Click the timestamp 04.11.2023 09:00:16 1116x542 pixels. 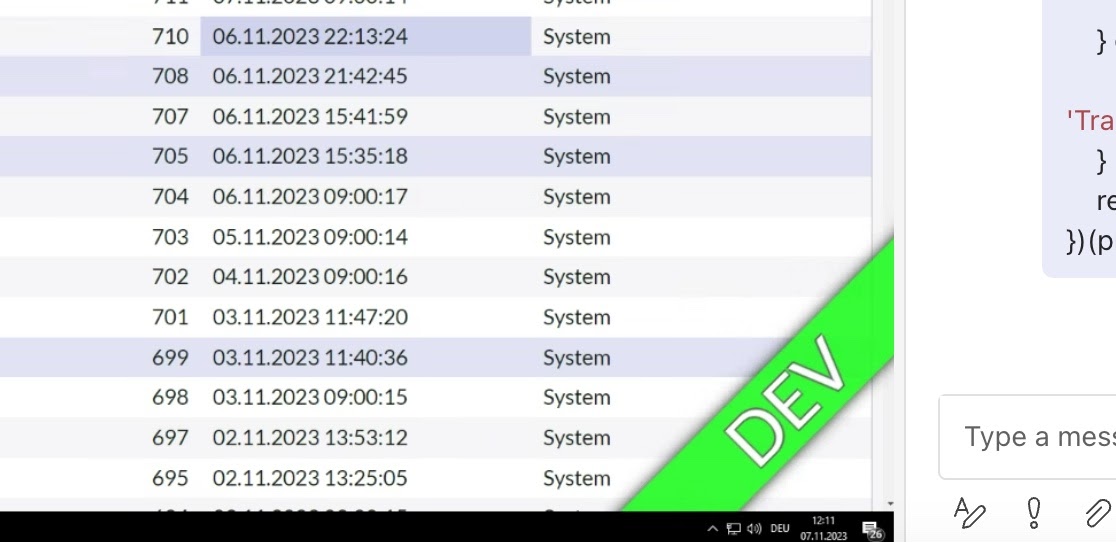[310, 277]
